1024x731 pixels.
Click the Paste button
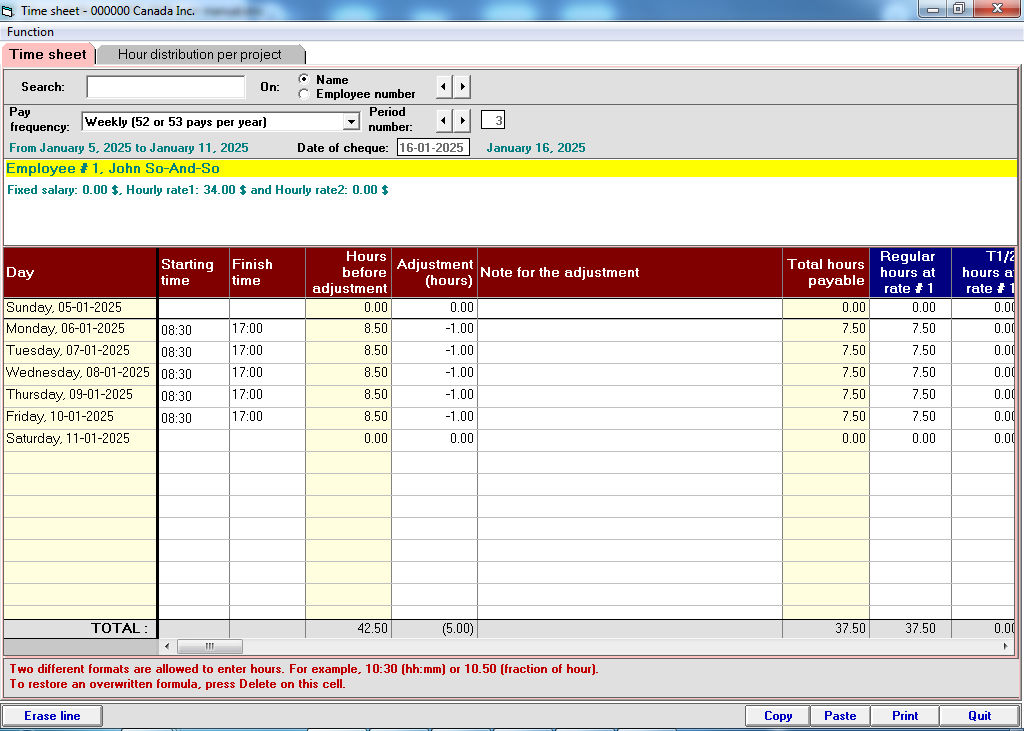pos(840,716)
